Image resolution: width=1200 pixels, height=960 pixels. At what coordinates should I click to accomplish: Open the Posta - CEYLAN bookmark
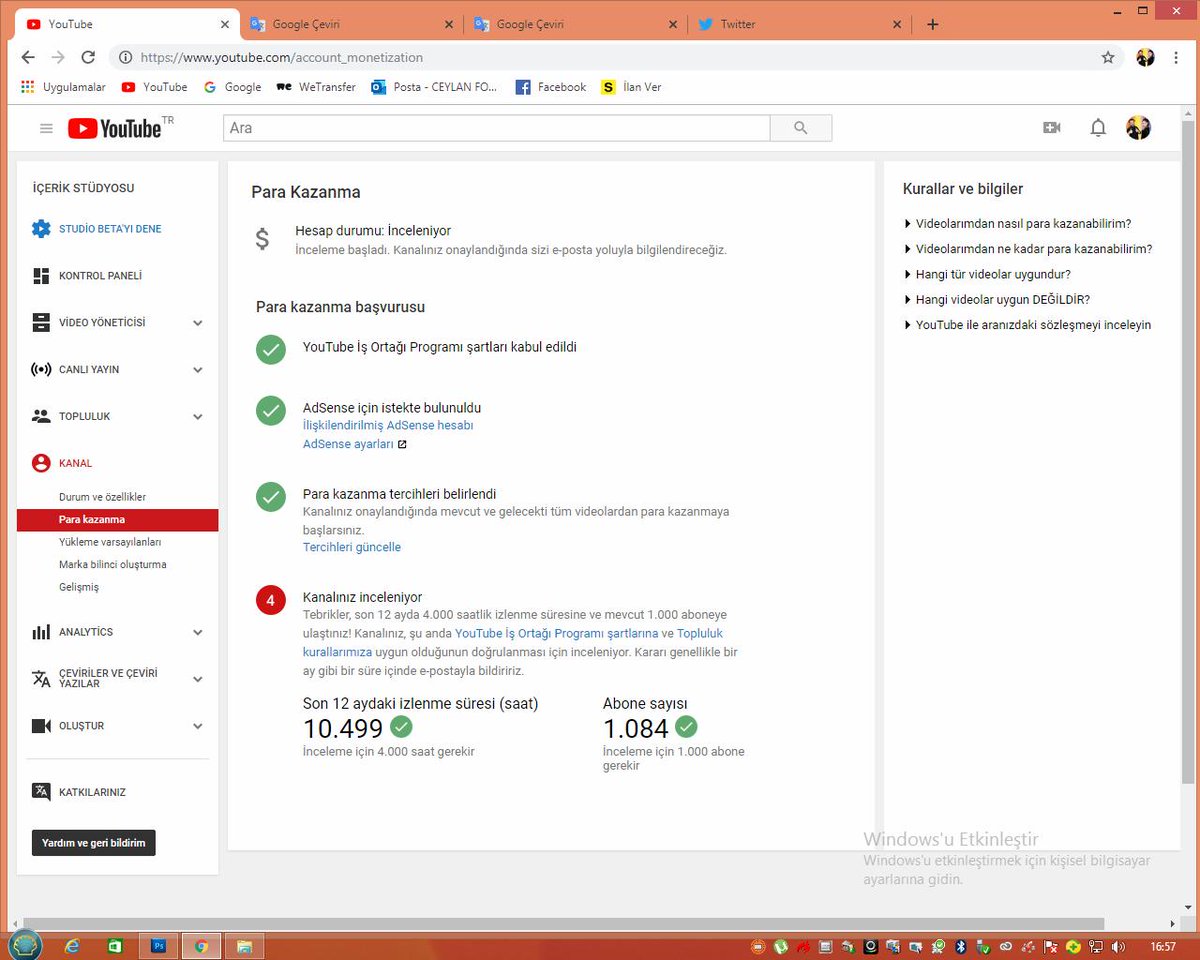434,87
